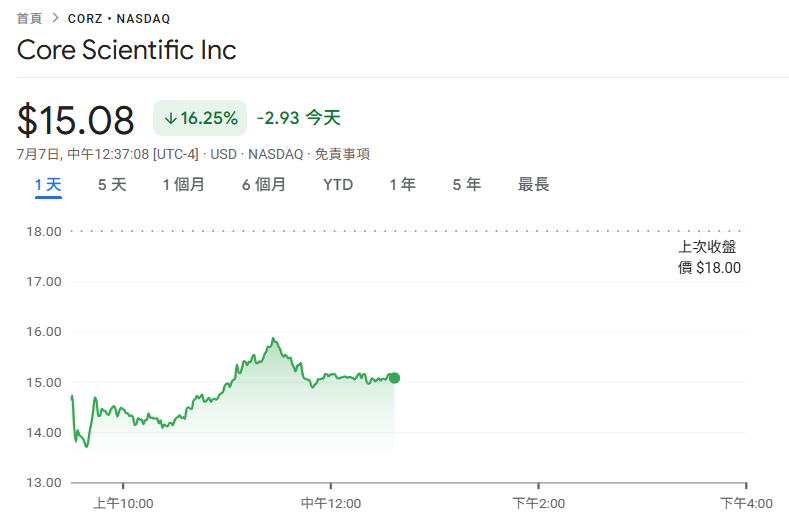This screenshot has width=789, height=529.
Task: Choose the 5 年 time range
Action: click(466, 185)
